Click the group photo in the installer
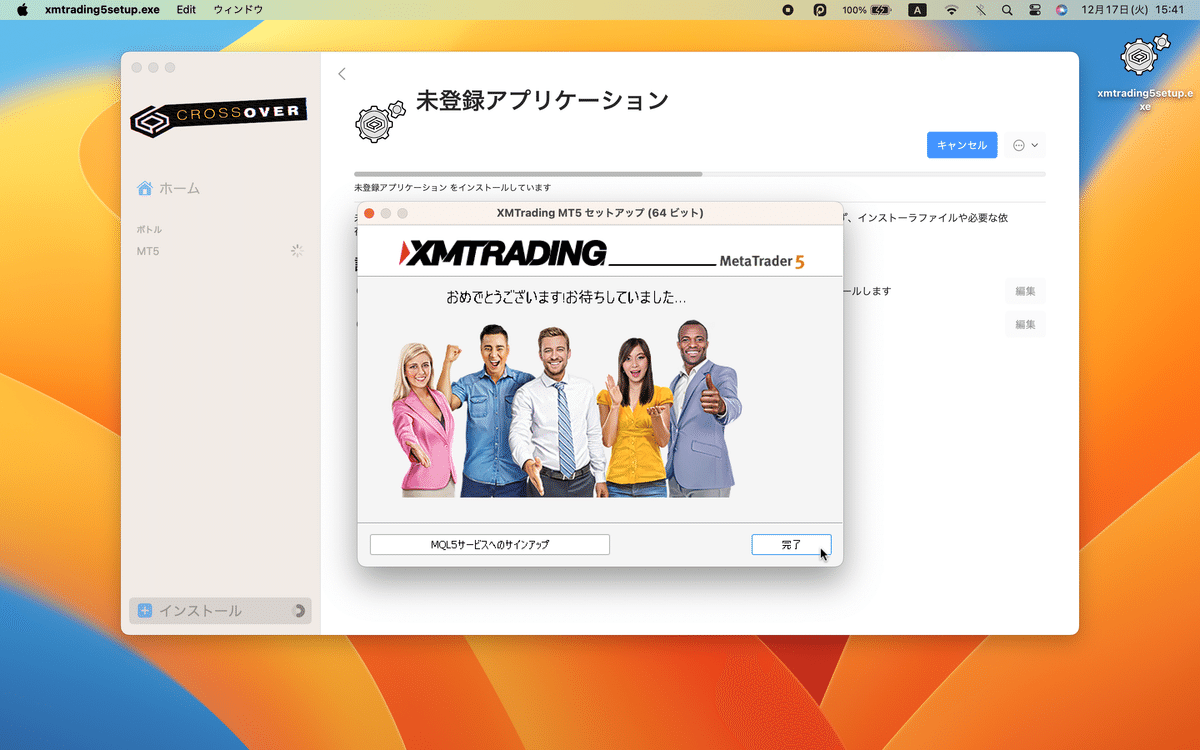The height and width of the screenshot is (750, 1200). tap(567, 408)
